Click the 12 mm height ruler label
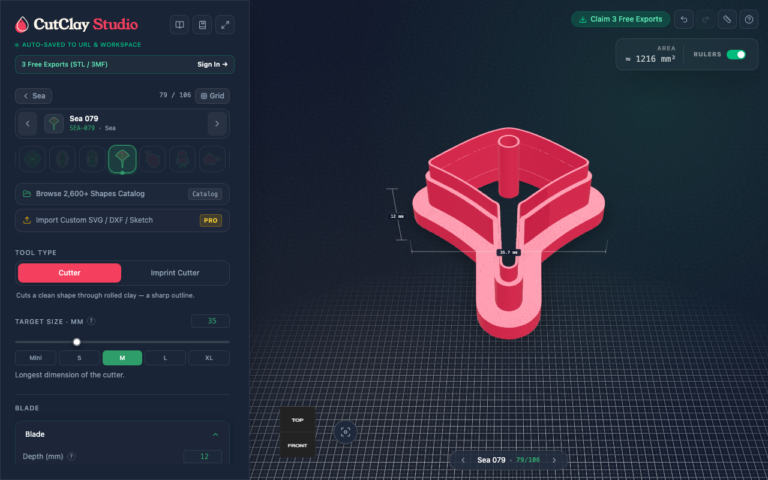768x480 pixels. click(396, 216)
